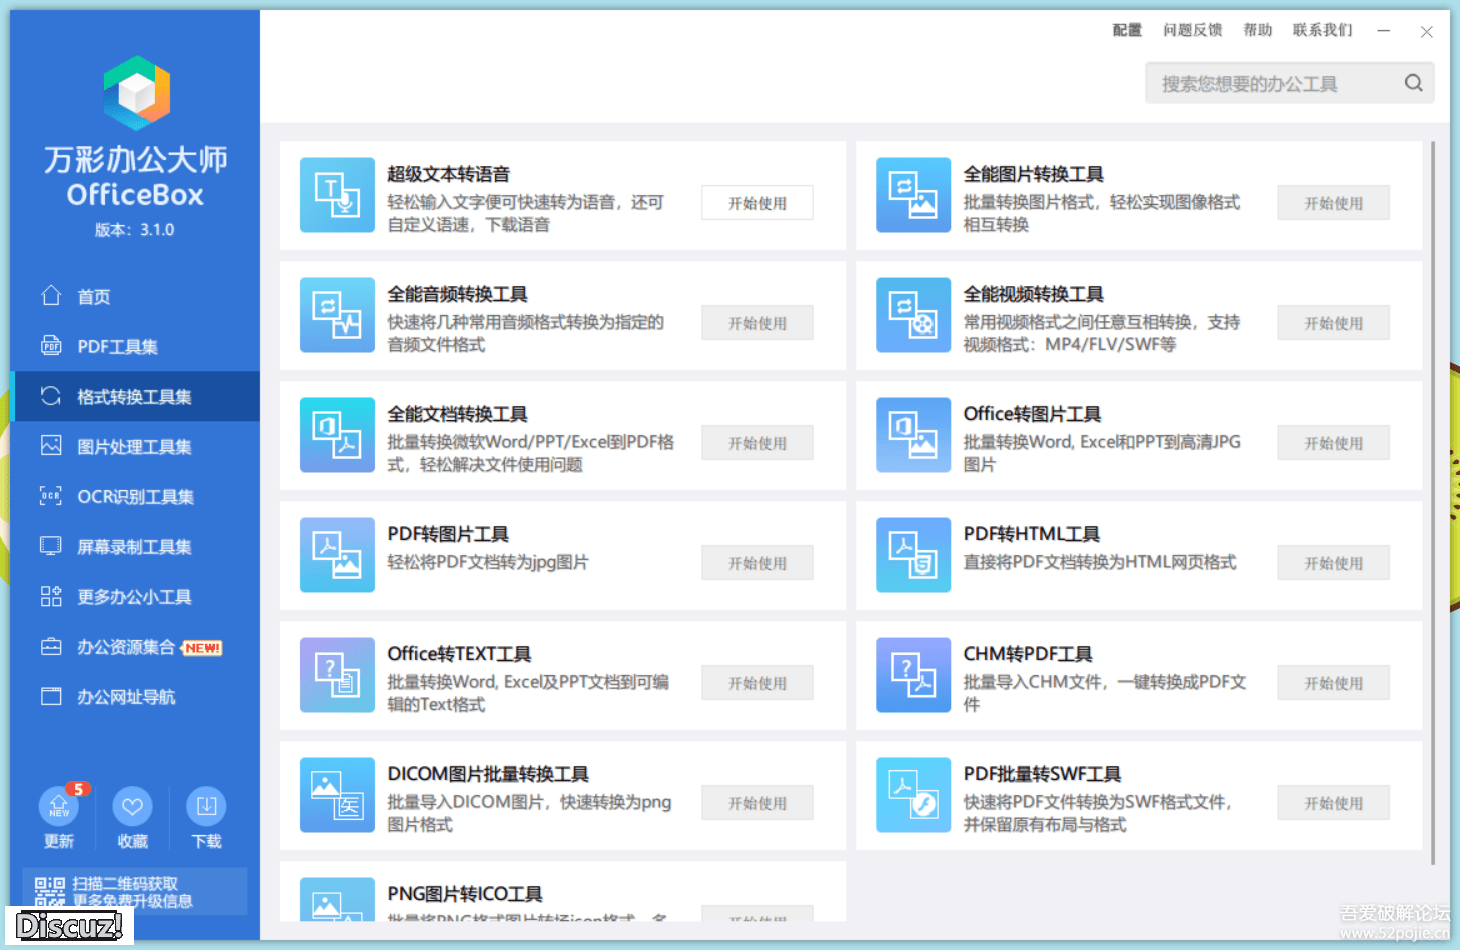Screen dimensions: 1460x950
Task: Click the 下载 download icon
Action: pos(206,806)
